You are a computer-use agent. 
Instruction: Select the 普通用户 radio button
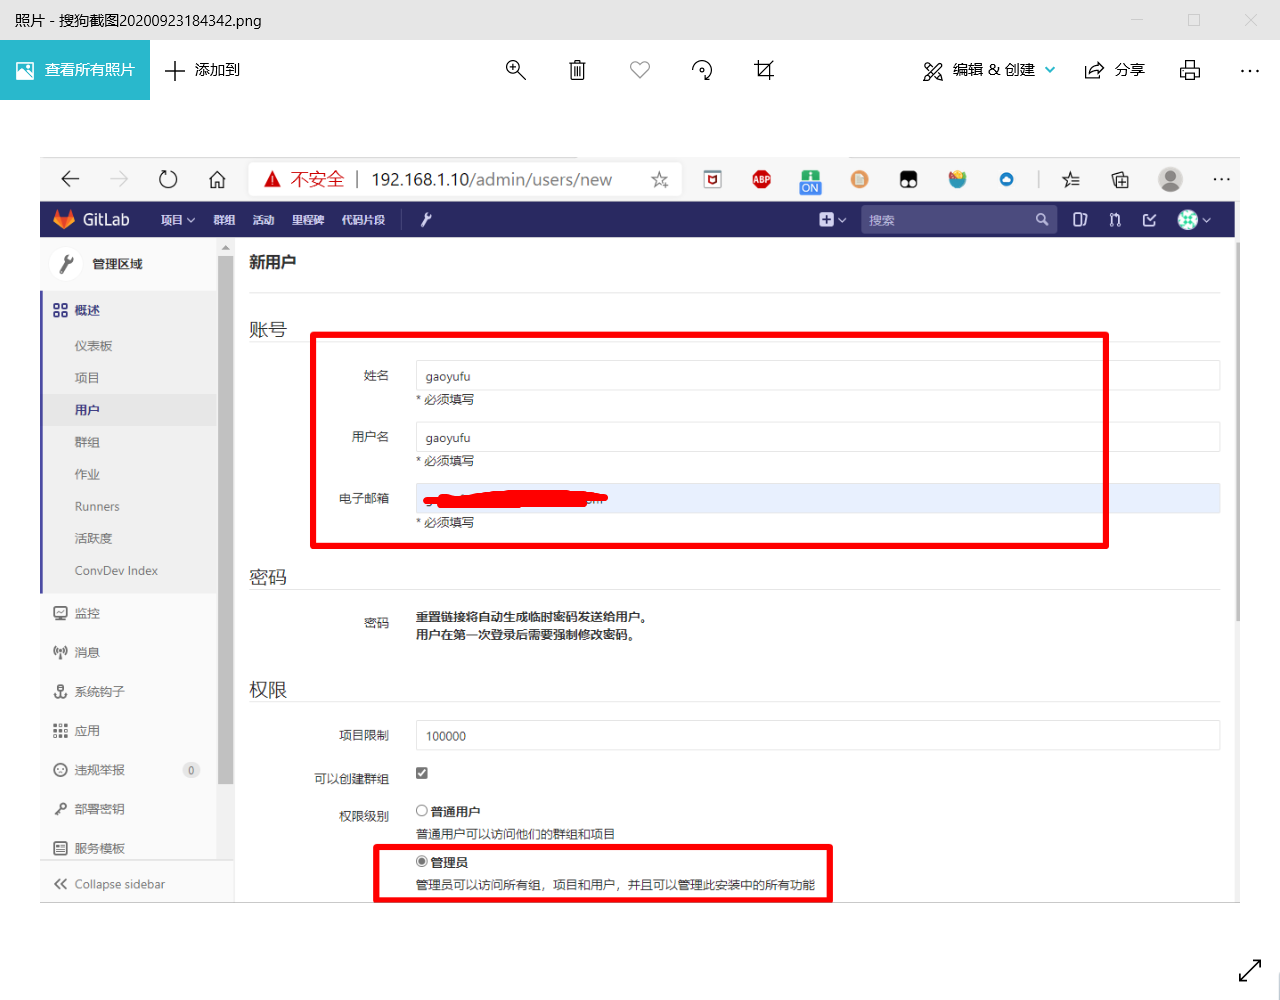pyautogui.click(x=422, y=811)
